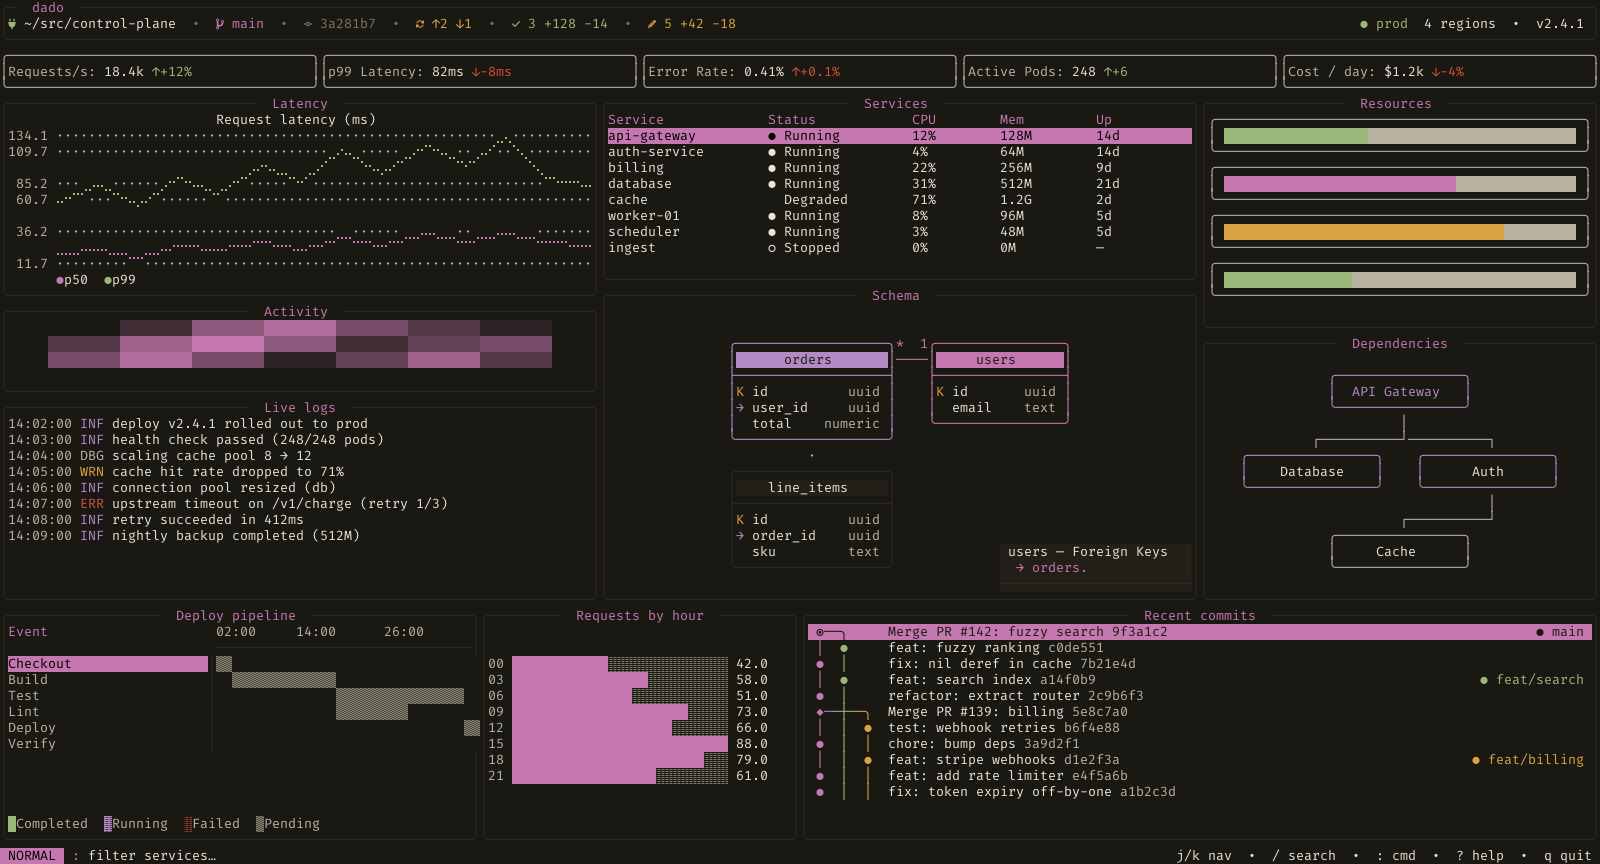Viewport: 1600px width, 864px height.
Task: Open the orders table header in Schema
Action: coord(812,360)
